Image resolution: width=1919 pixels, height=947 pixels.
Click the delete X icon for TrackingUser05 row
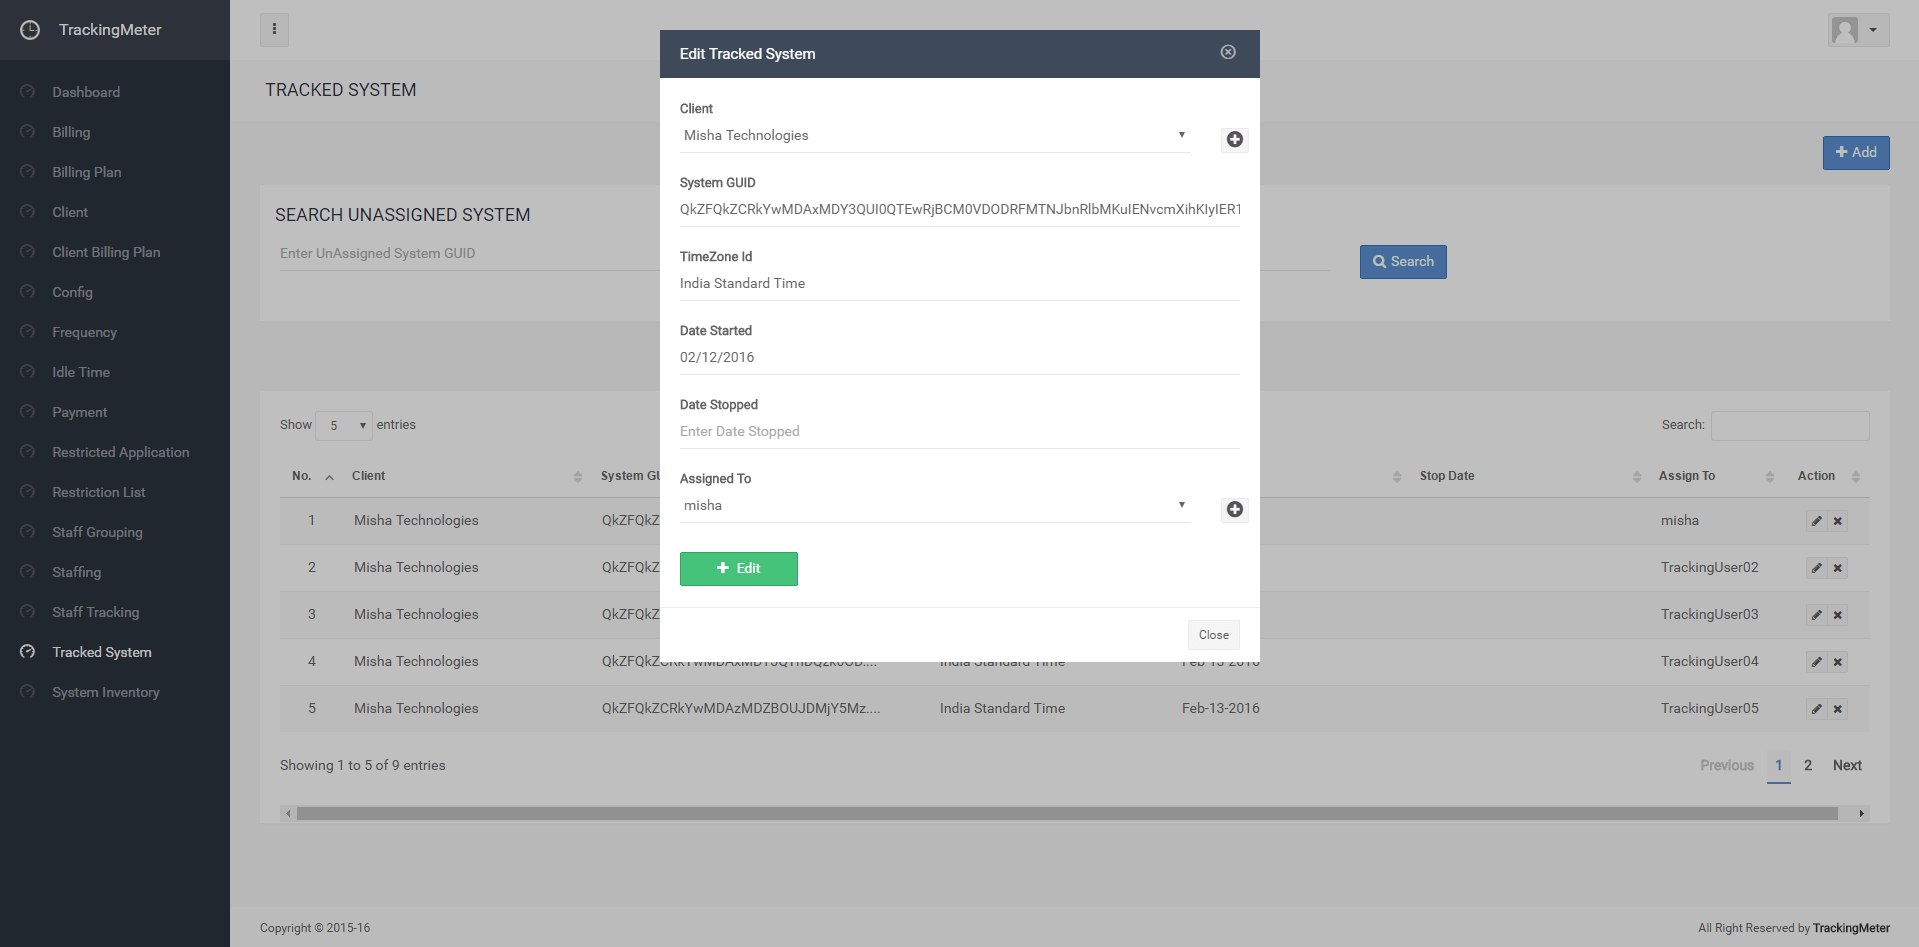1837,709
